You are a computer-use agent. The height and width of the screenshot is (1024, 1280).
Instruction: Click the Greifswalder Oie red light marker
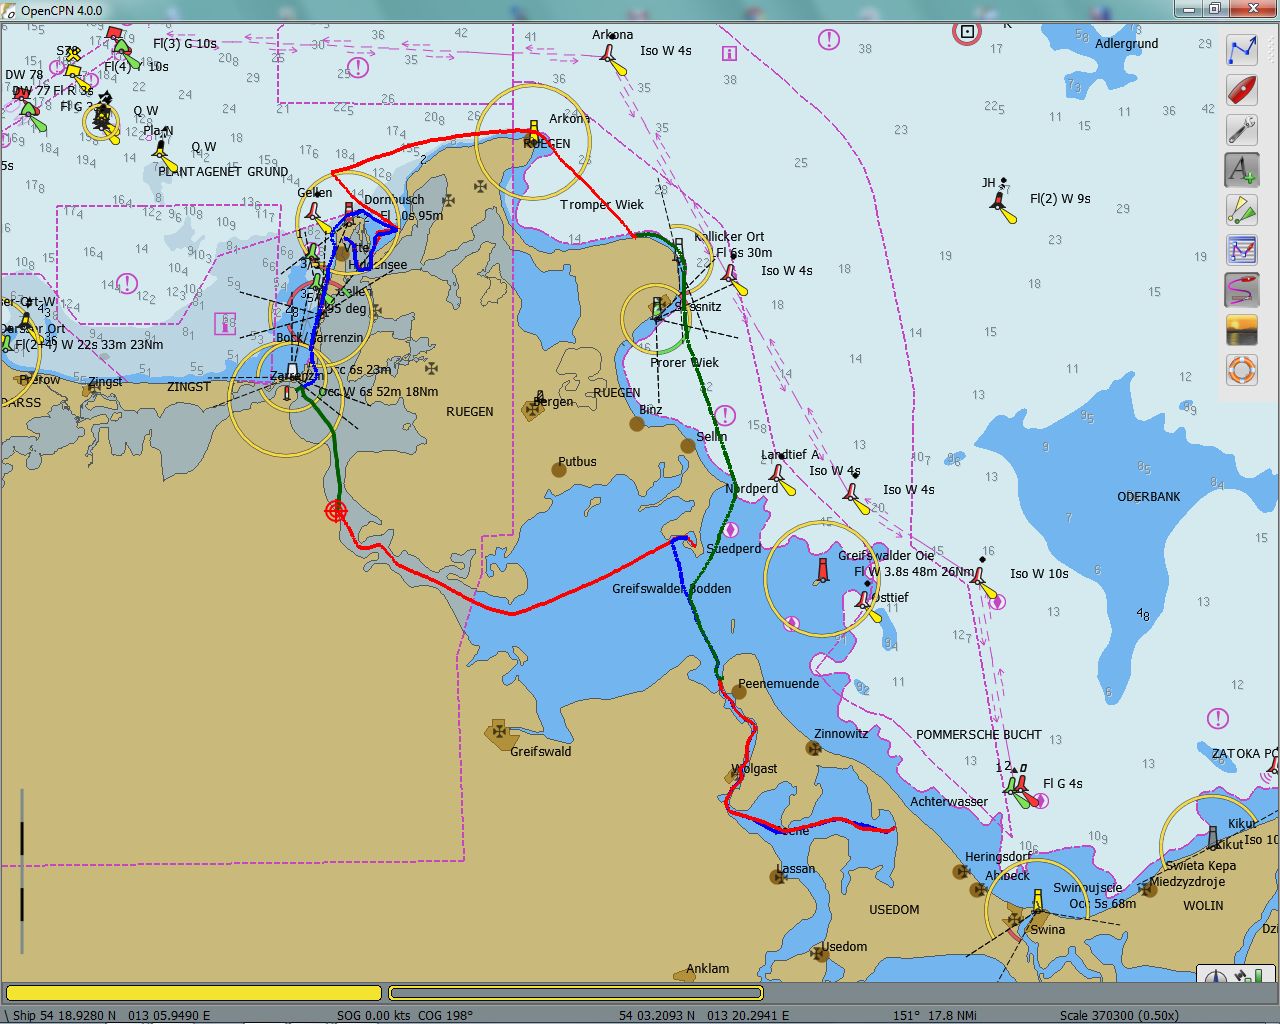tap(824, 570)
